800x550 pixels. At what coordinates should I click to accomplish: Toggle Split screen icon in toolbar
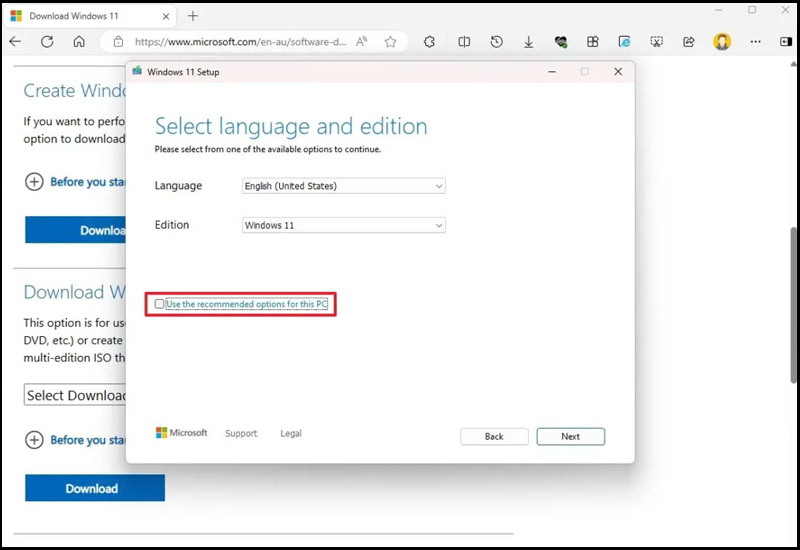(464, 42)
